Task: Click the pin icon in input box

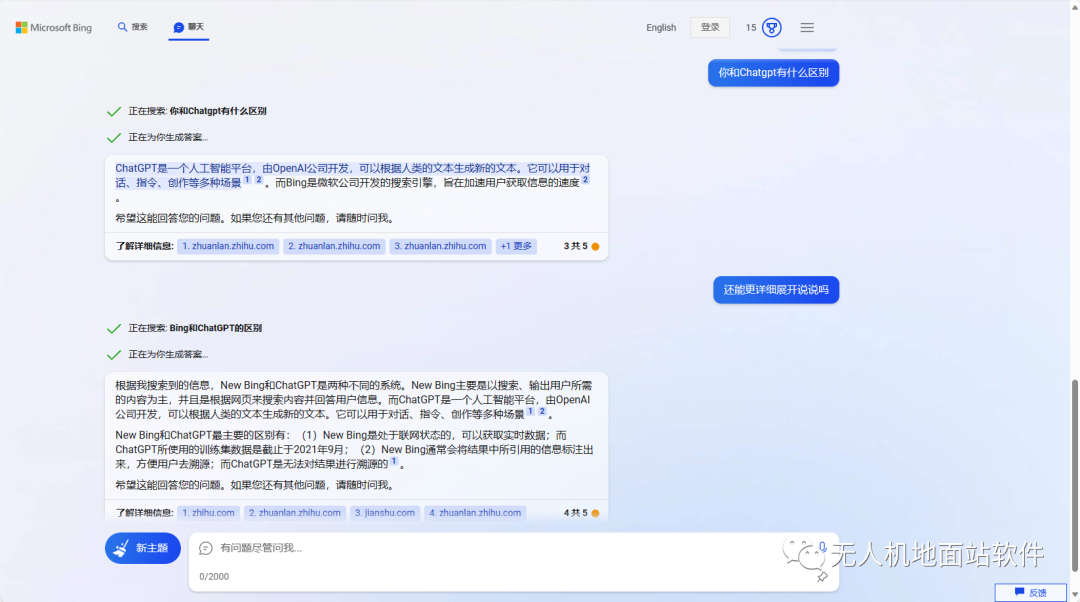Action: coord(822,576)
